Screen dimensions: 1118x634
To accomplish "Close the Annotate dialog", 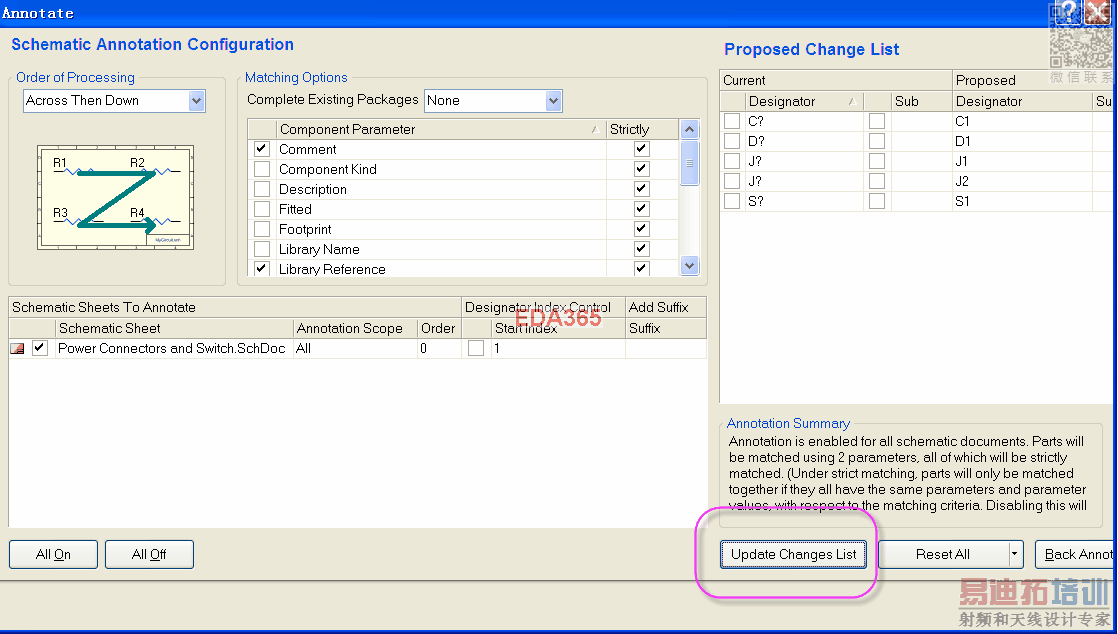I will (1098, 11).
